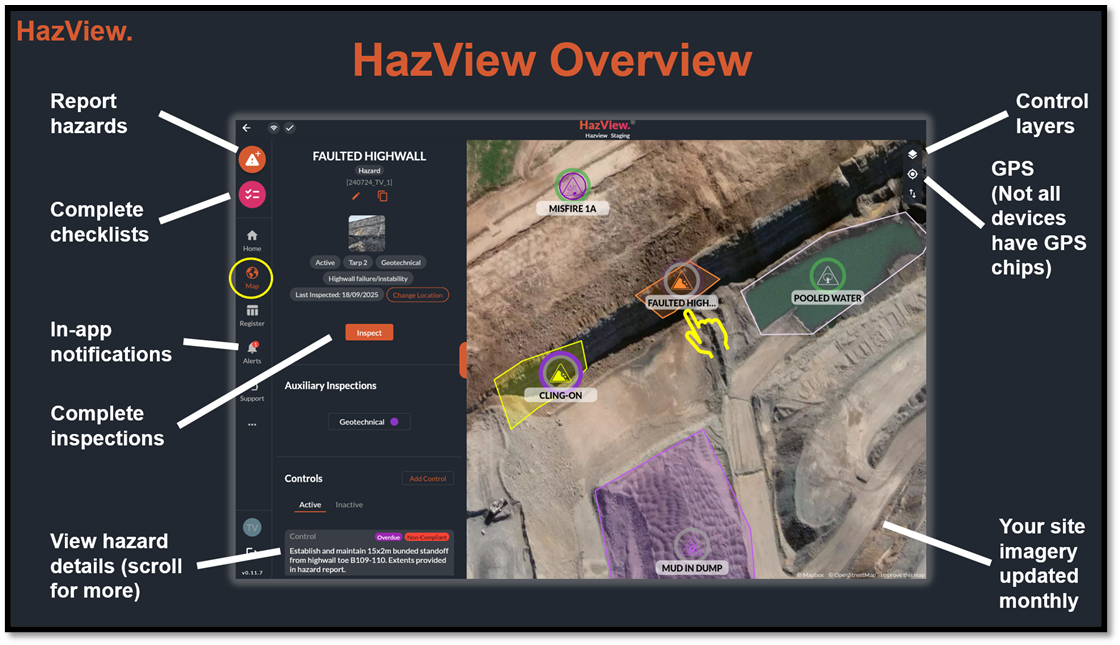The width and height of the screenshot is (1120, 645).
Task: Switch to the Inactive controls tab
Action: pos(349,505)
